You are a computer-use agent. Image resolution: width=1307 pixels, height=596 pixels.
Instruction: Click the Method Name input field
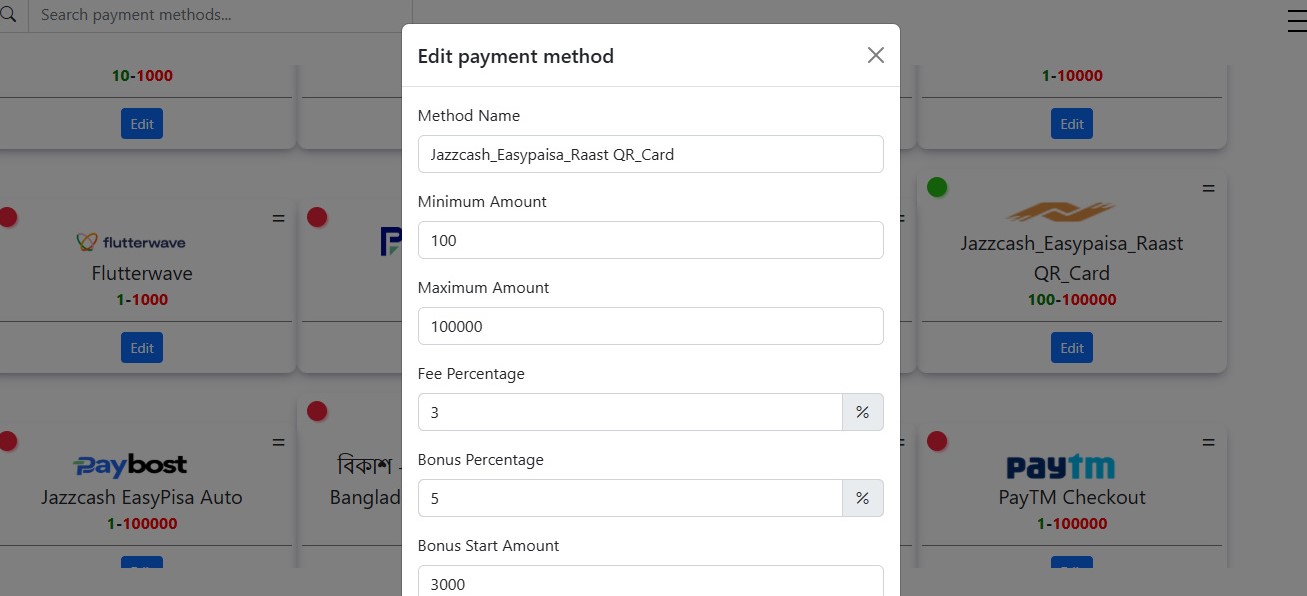(650, 154)
